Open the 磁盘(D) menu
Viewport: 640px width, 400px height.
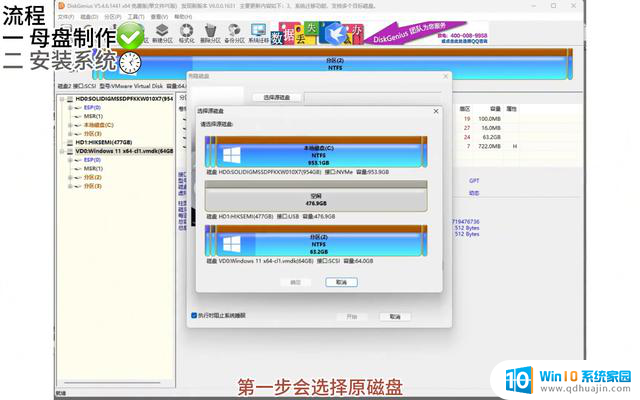tap(89, 17)
